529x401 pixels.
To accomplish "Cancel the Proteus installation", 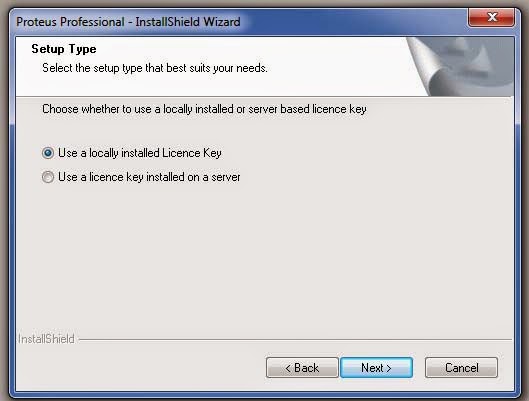I will [x=461, y=368].
